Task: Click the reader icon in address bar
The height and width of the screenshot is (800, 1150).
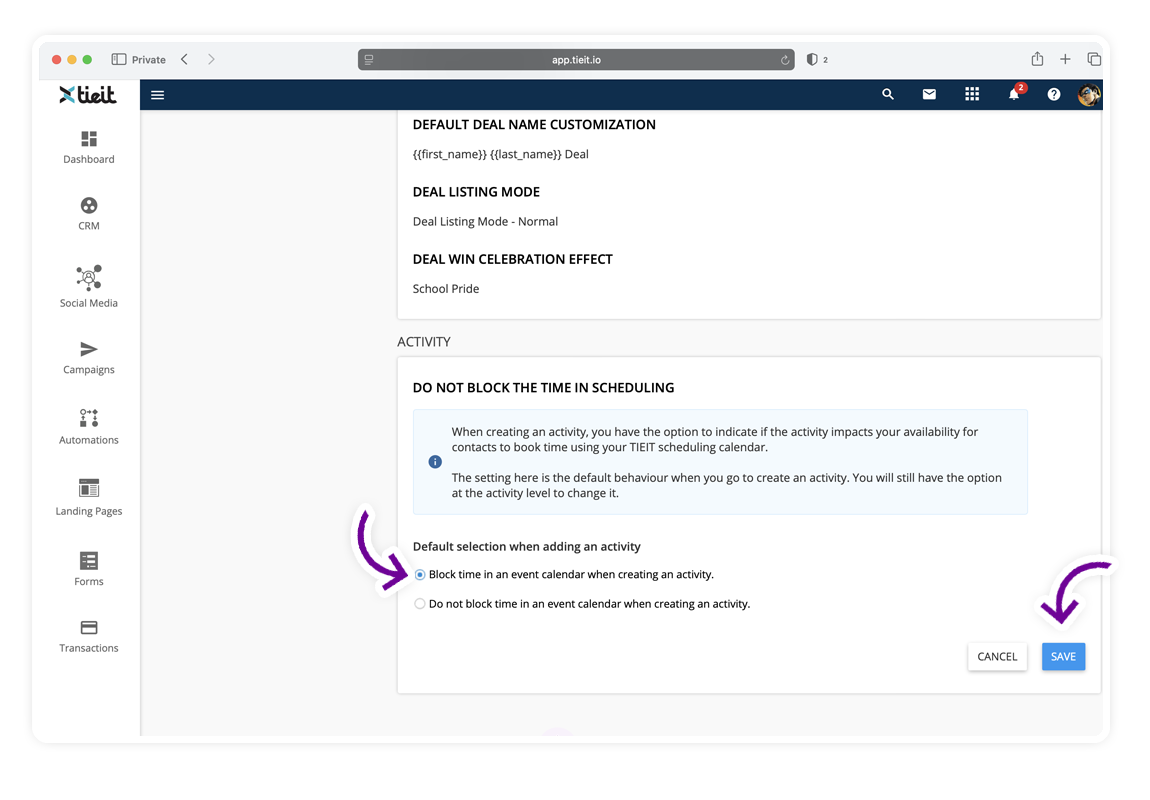Action: pos(369,60)
